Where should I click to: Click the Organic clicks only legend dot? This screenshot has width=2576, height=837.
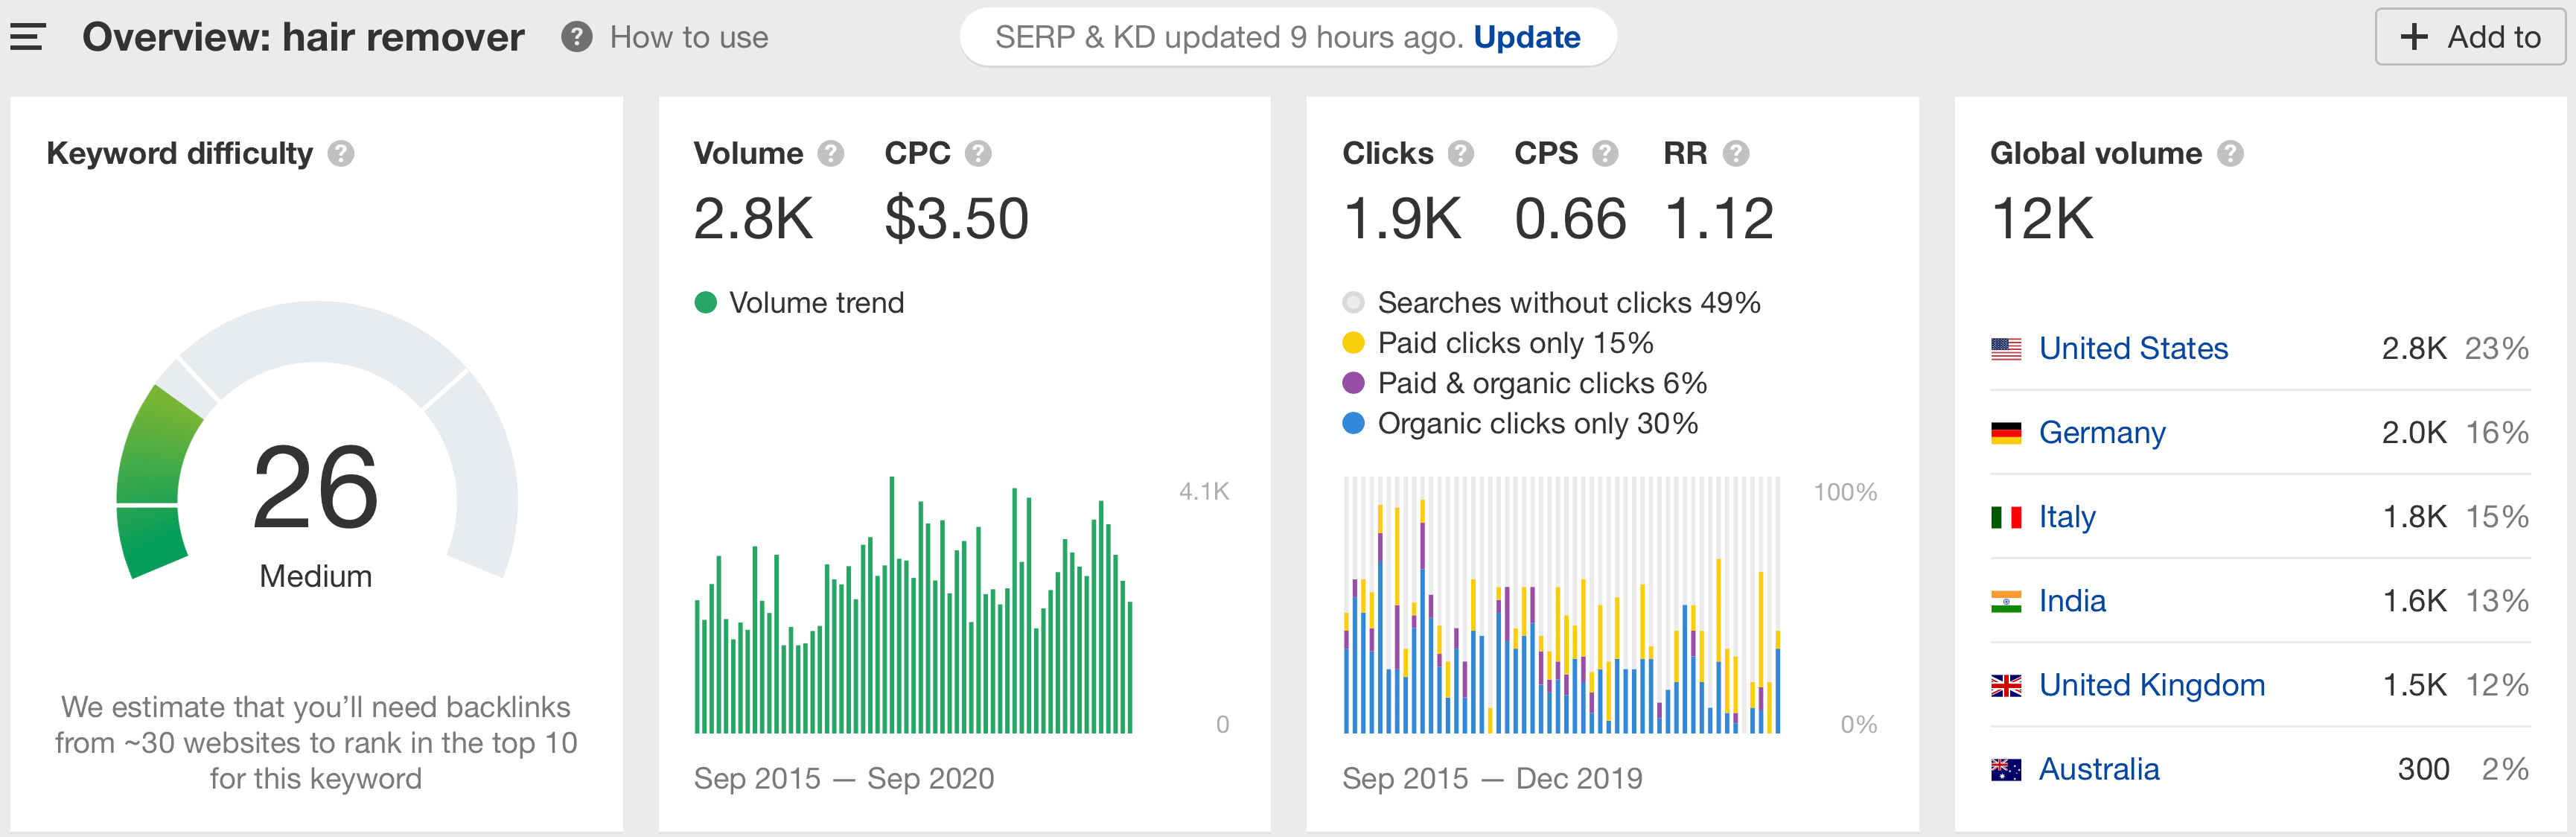click(1353, 423)
